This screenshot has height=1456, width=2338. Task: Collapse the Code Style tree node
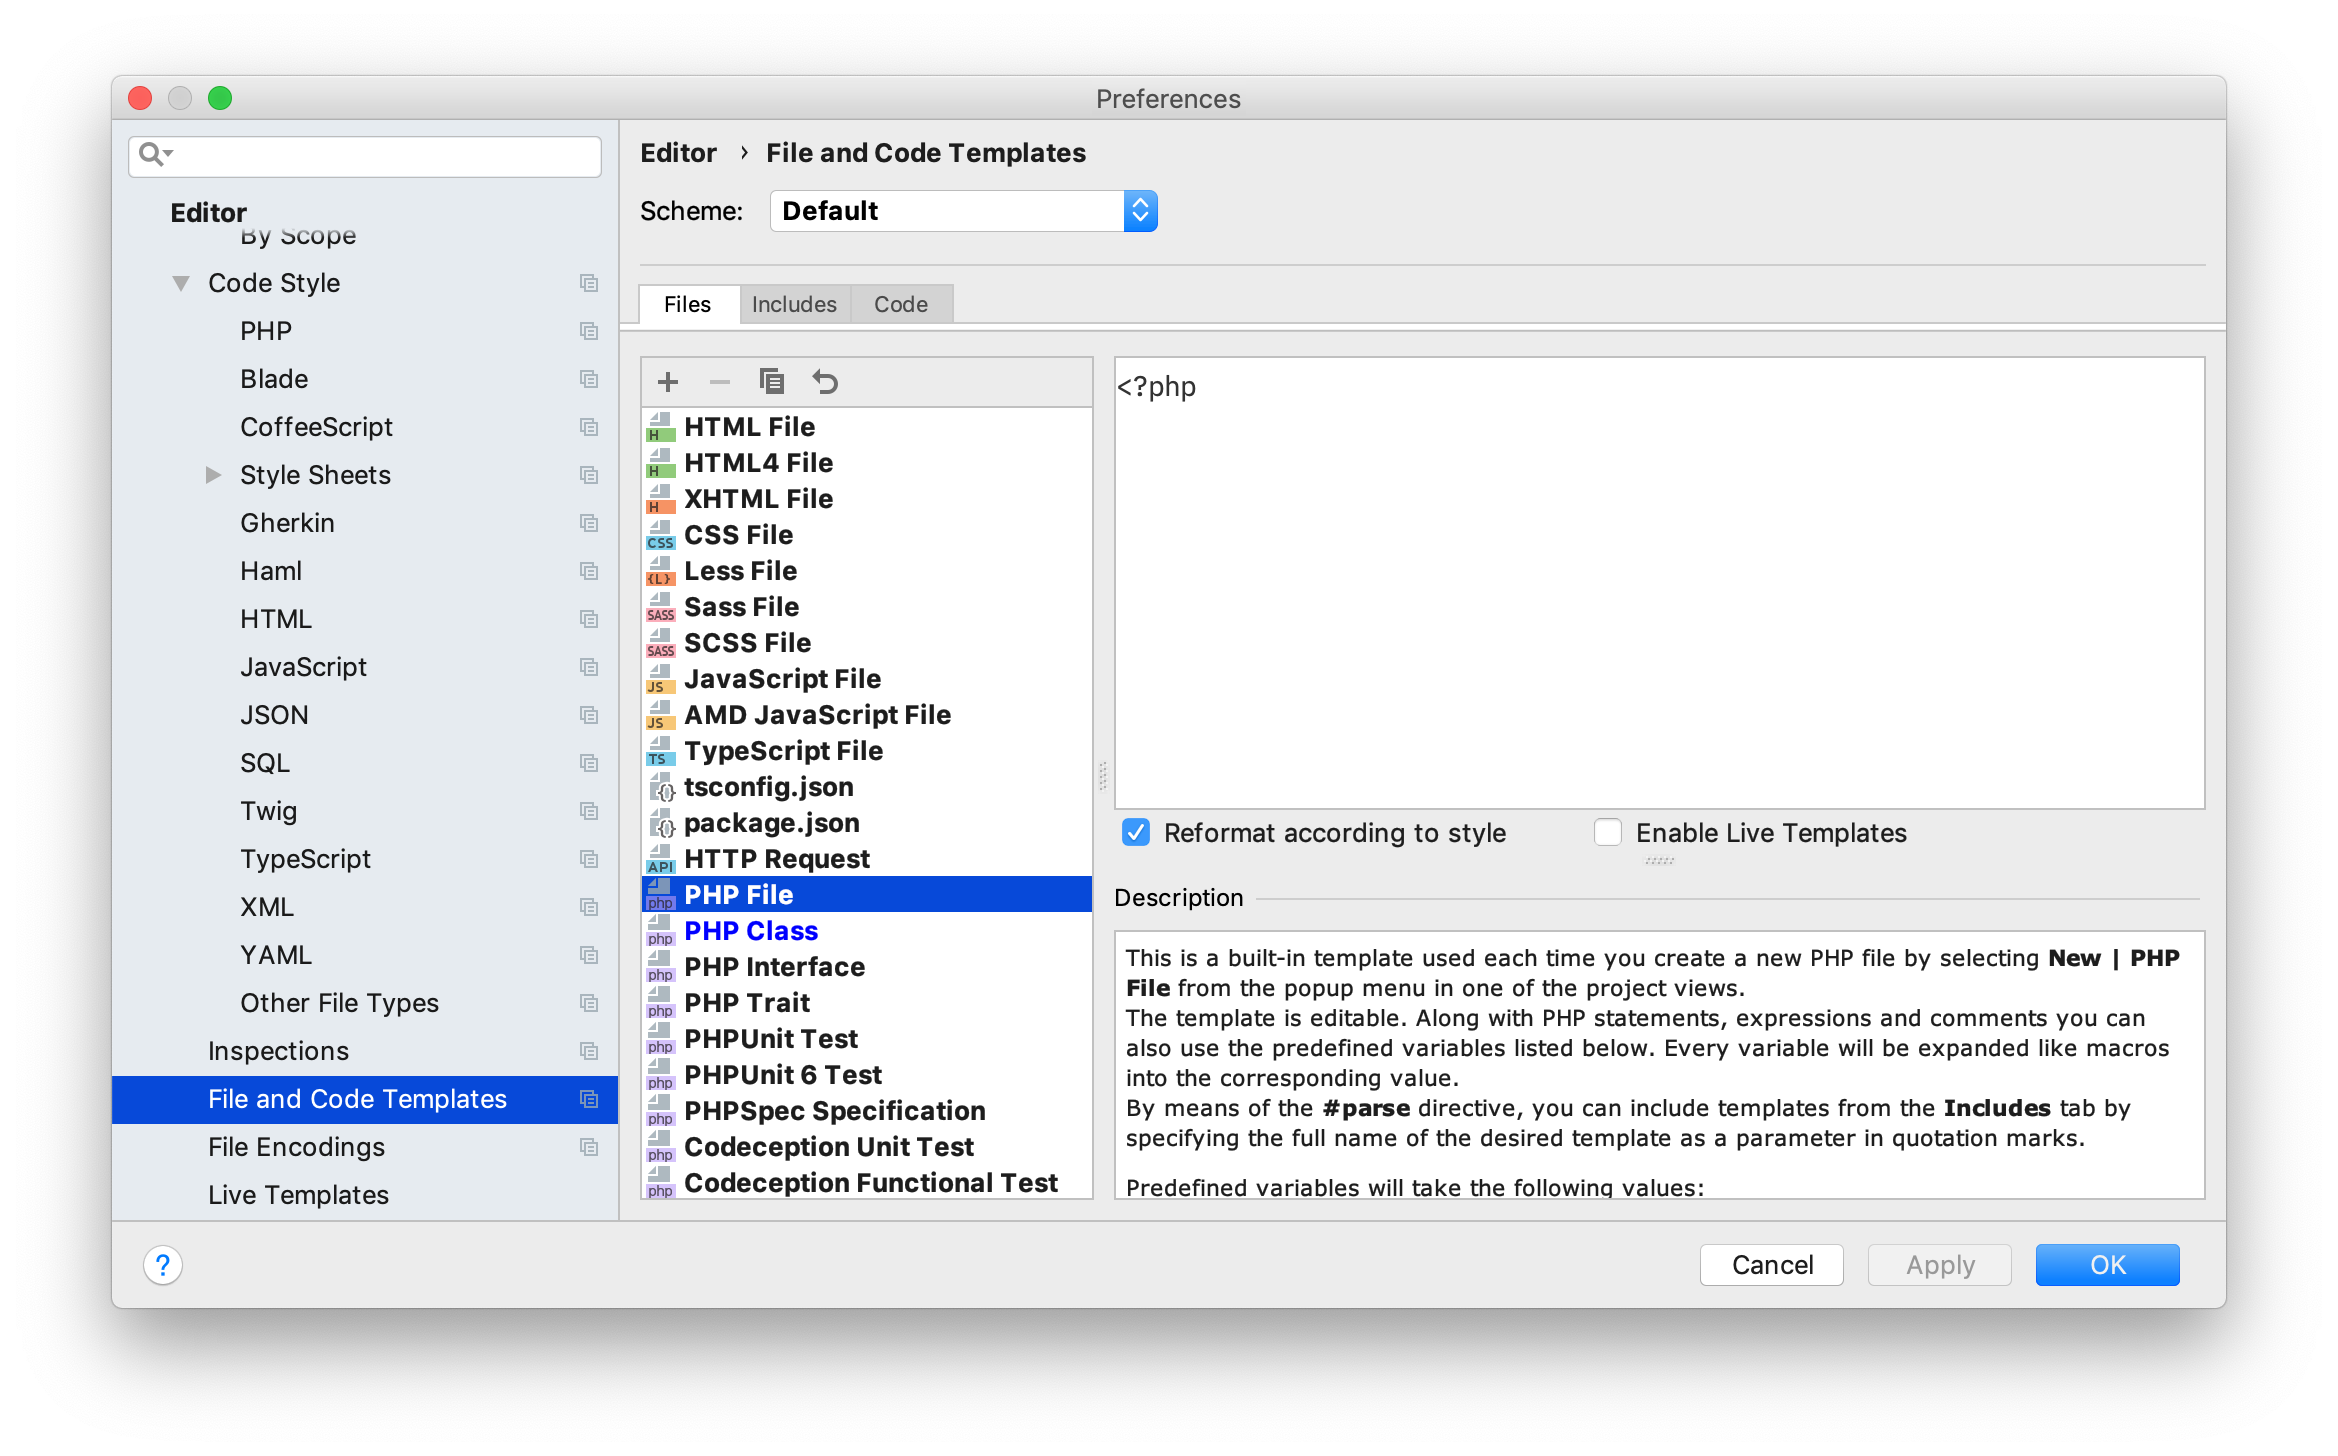(181, 283)
